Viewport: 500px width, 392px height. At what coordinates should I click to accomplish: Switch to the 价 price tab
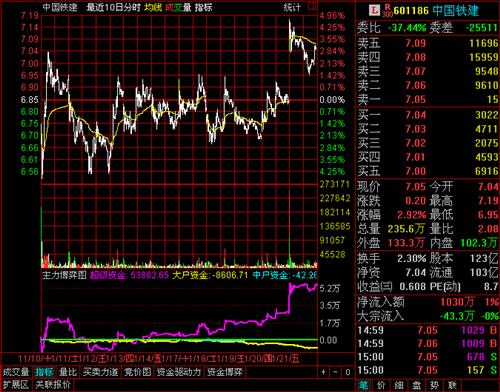(381, 386)
